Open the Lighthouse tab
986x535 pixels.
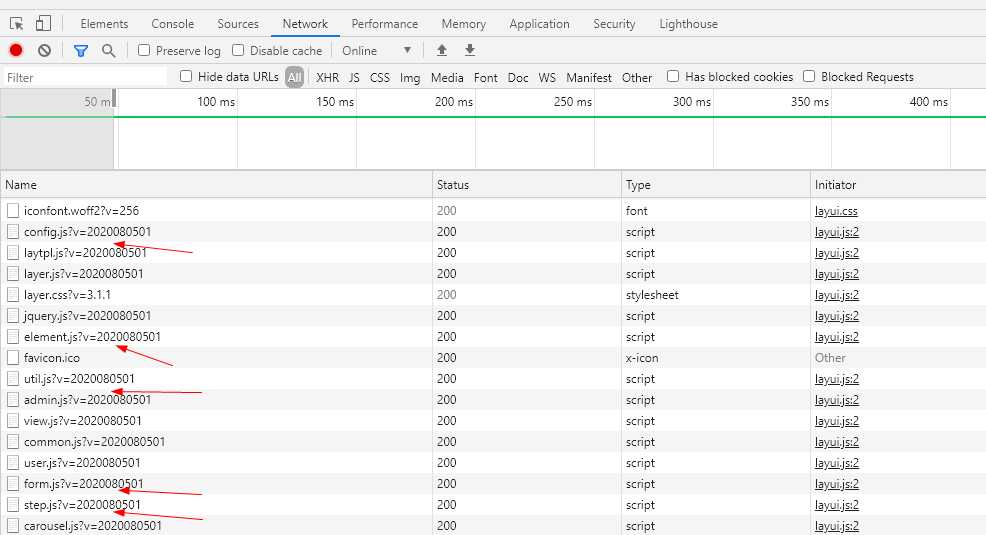pyautogui.click(x=688, y=24)
